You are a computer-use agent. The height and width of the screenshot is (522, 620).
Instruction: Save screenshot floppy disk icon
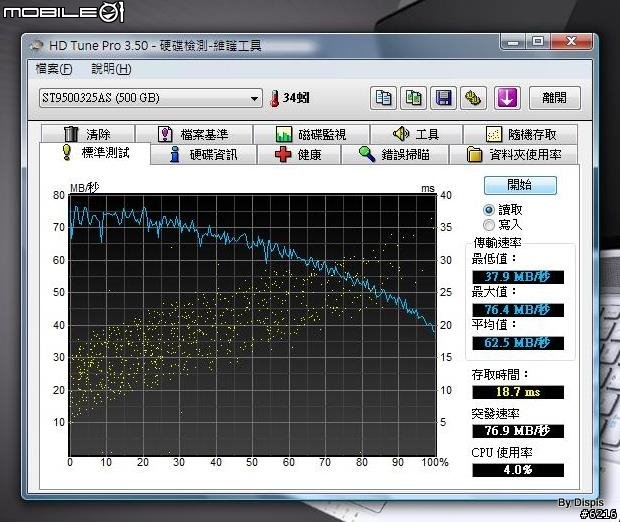[443, 98]
